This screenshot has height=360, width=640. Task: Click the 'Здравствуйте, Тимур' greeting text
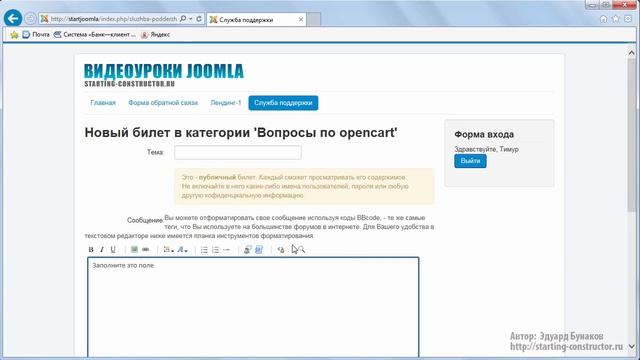click(487, 149)
